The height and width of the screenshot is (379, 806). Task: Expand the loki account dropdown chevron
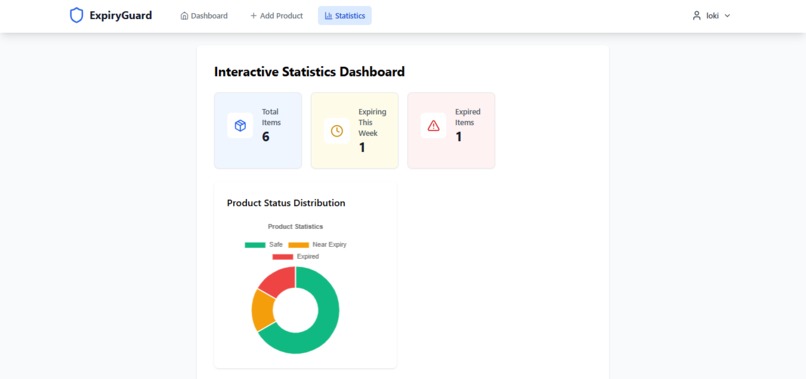(x=727, y=16)
